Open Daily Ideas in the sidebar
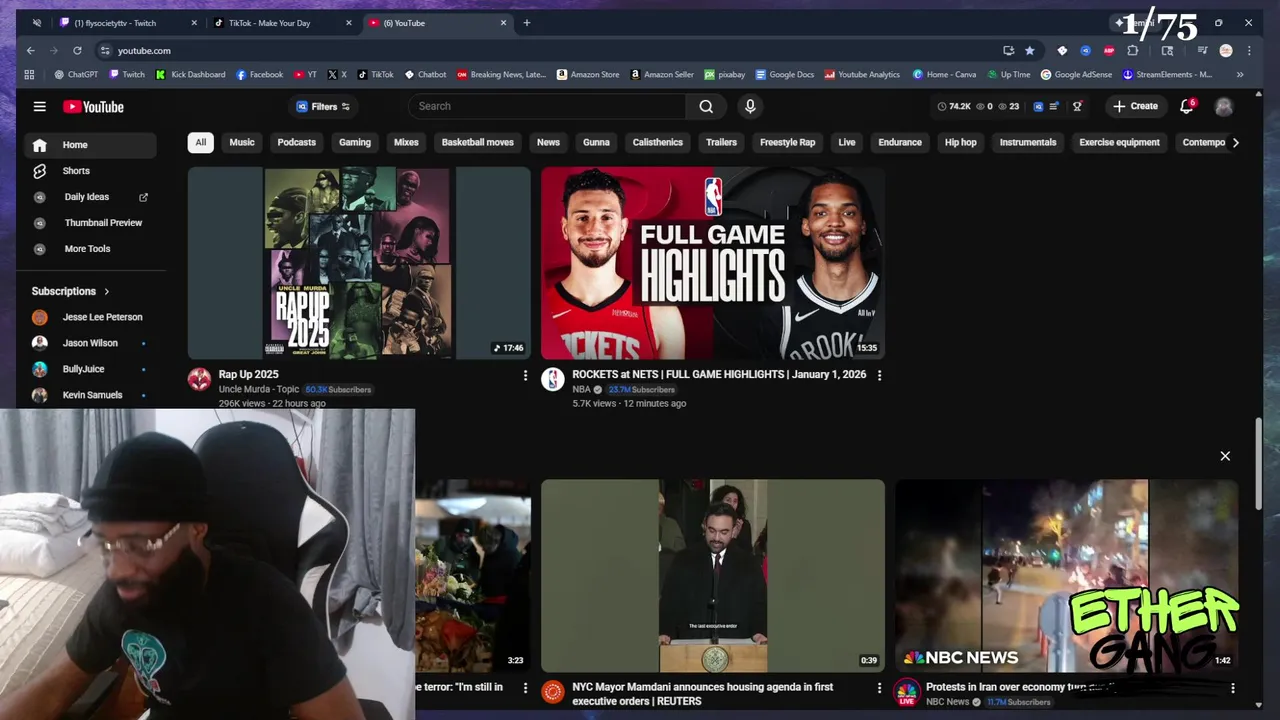 [90, 197]
